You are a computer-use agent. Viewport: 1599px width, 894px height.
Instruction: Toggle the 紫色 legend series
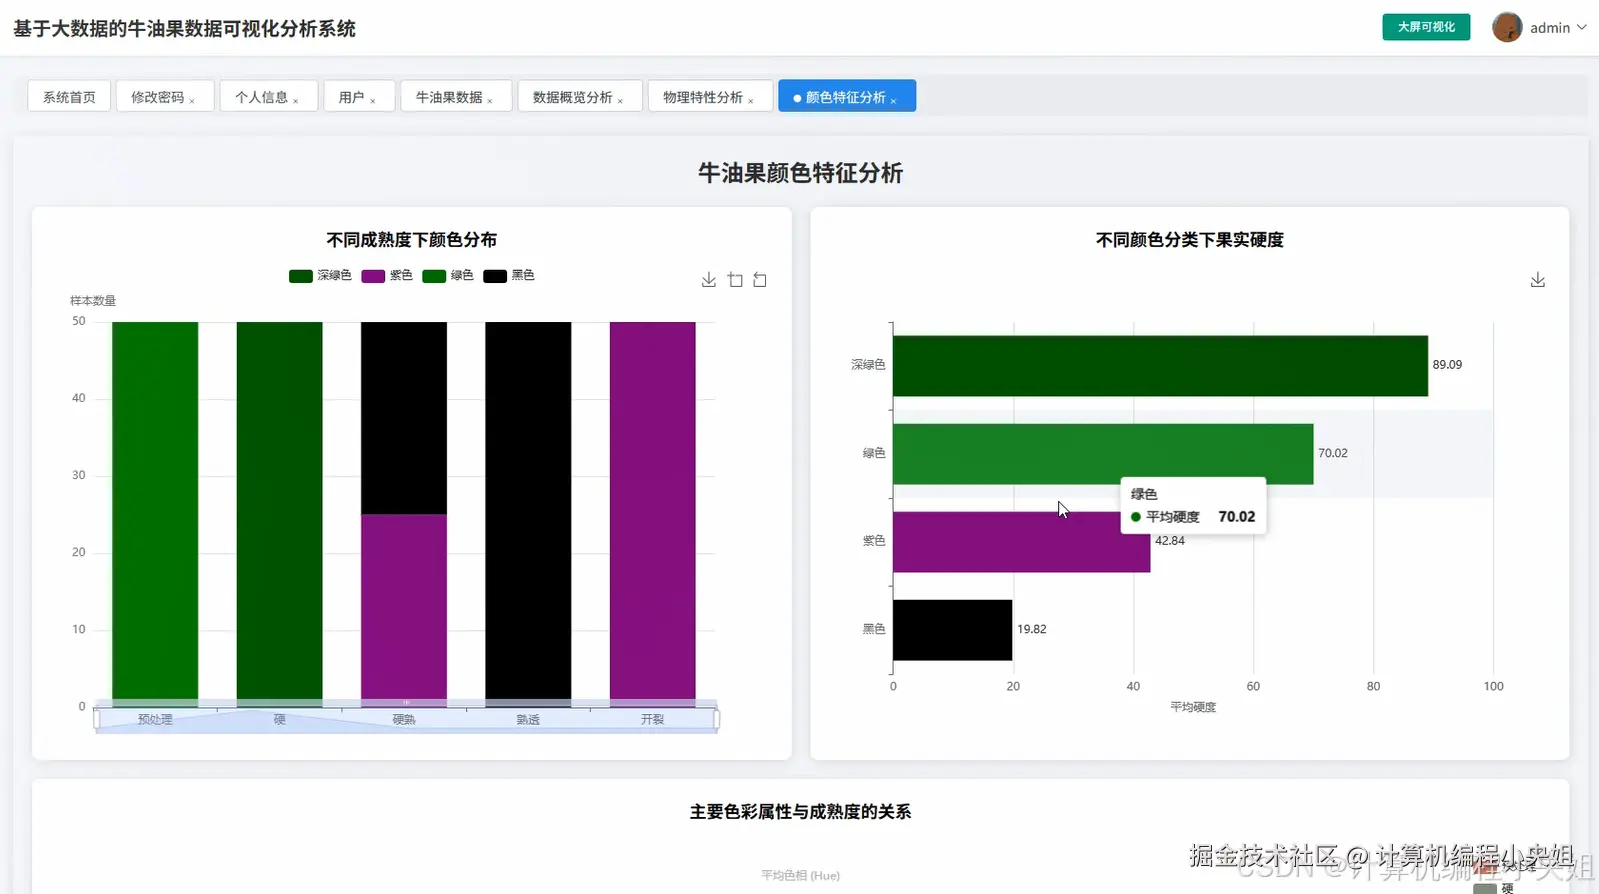(387, 276)
